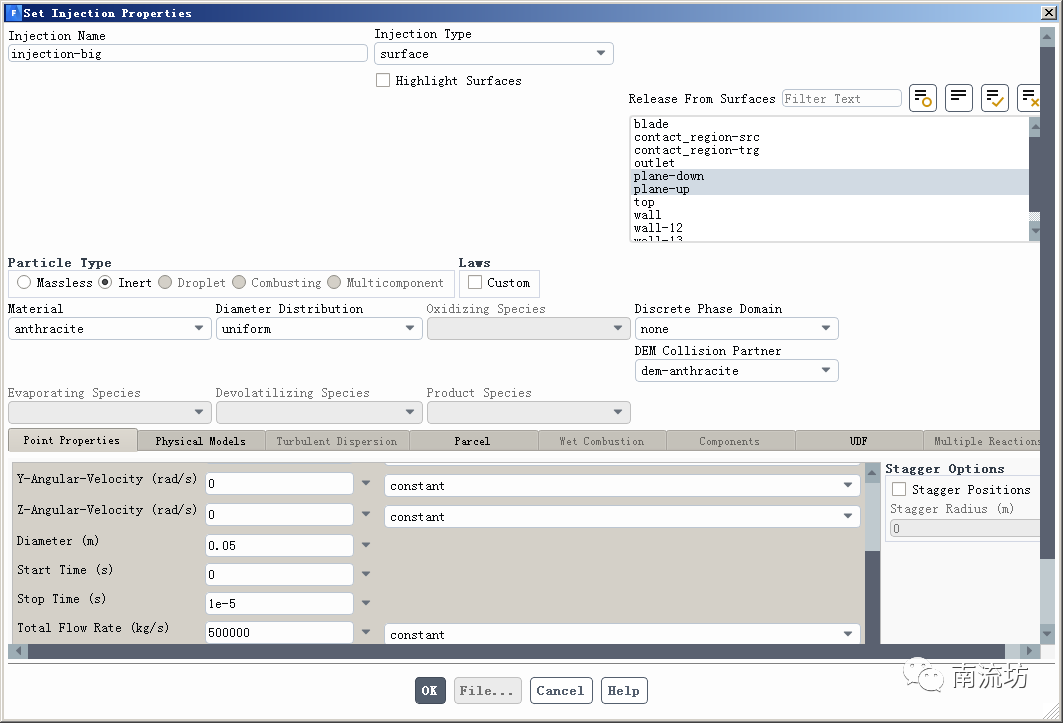Screen dimensions: 1063x723
Task: Enable the Highlight Surfaces checkbox
Action: [383, 81]
